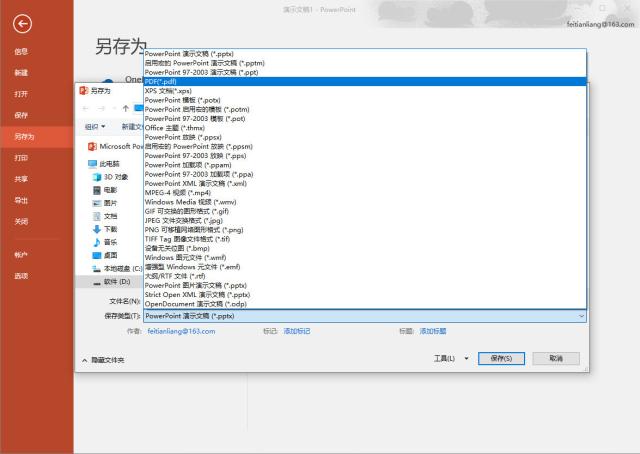640x454 pixels.
Task: Select PNG 可移植网络图形格式 (*.png)
Action: (365, 230)
